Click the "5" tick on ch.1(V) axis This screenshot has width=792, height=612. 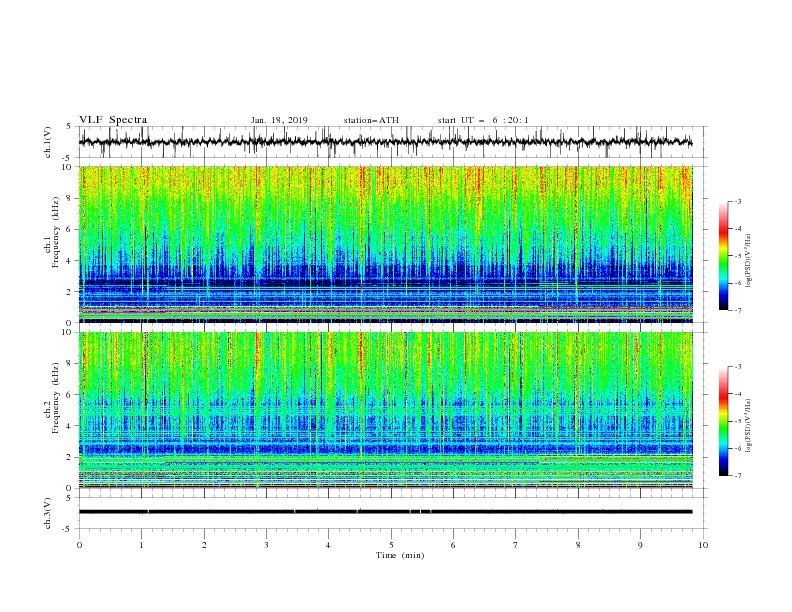tap(70, 127)
